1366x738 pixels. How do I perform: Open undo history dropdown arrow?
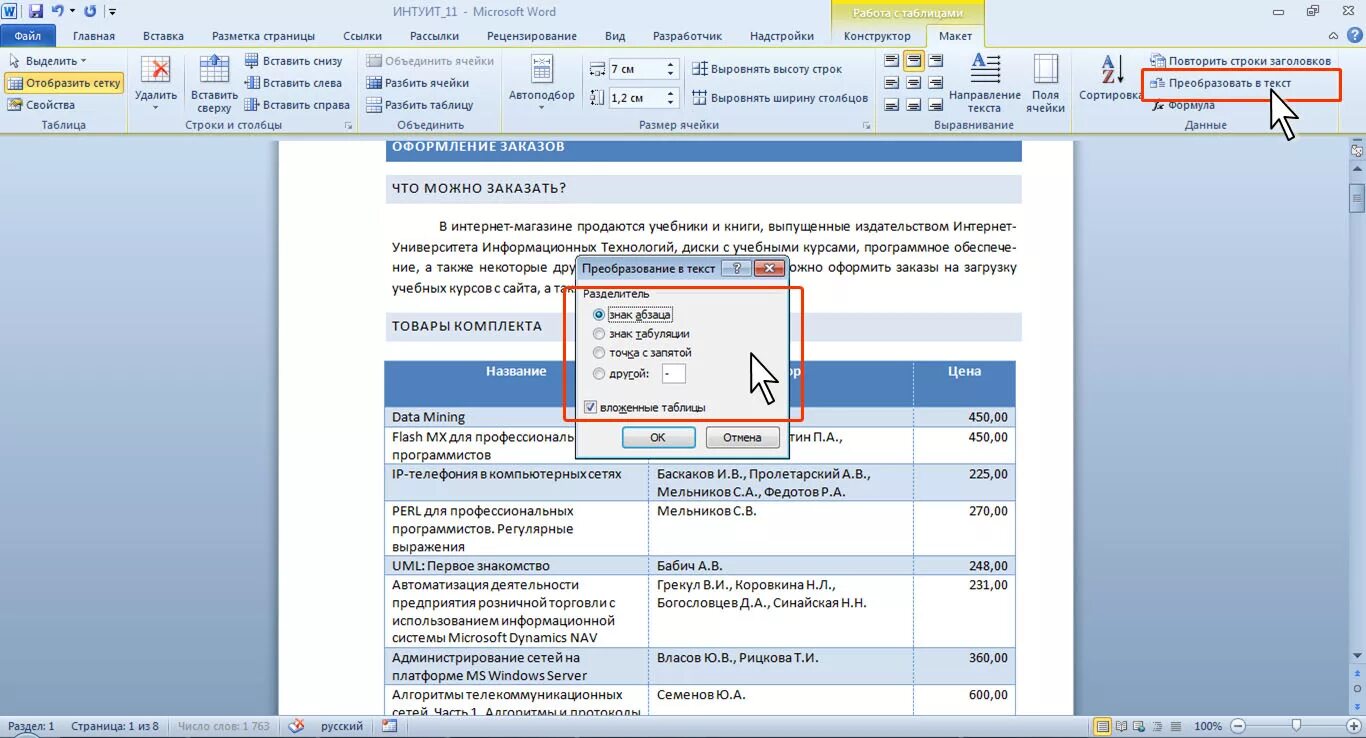(x=72, y=12)
